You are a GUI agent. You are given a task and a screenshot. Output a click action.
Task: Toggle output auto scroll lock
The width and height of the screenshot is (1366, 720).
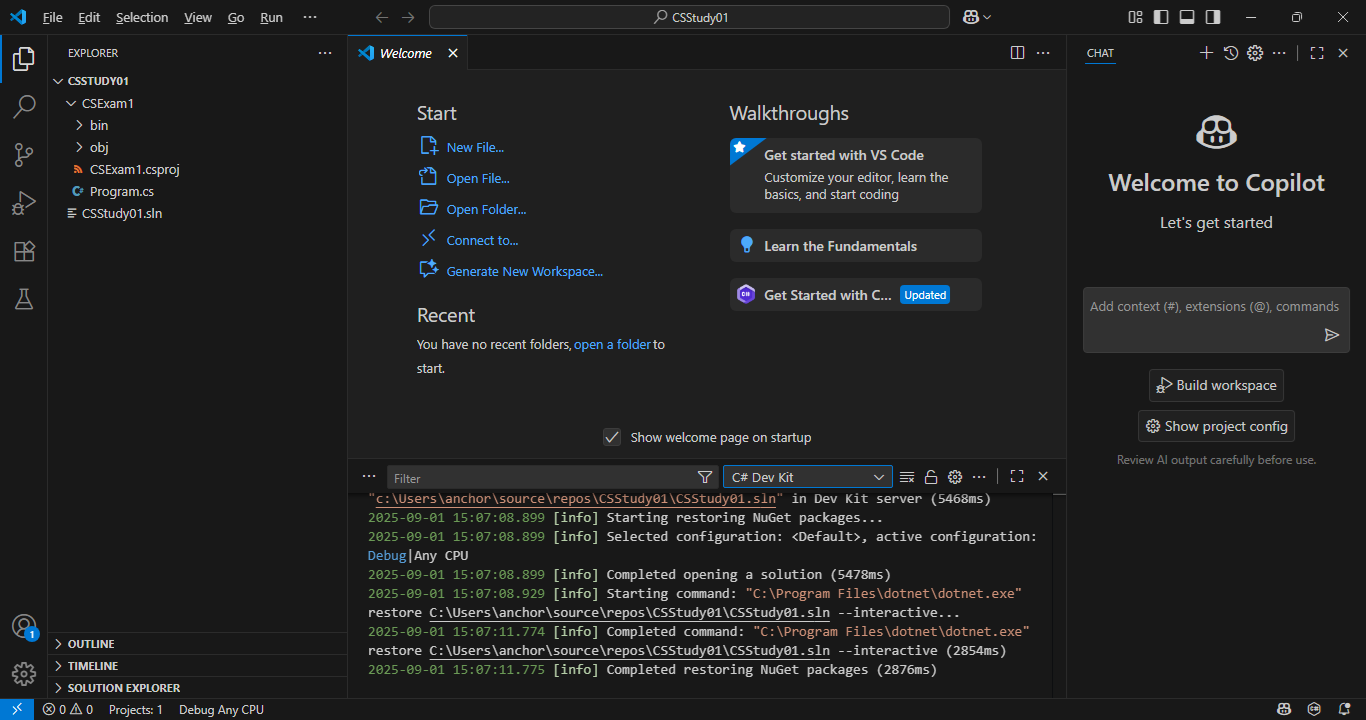click(x=931, y=477)
